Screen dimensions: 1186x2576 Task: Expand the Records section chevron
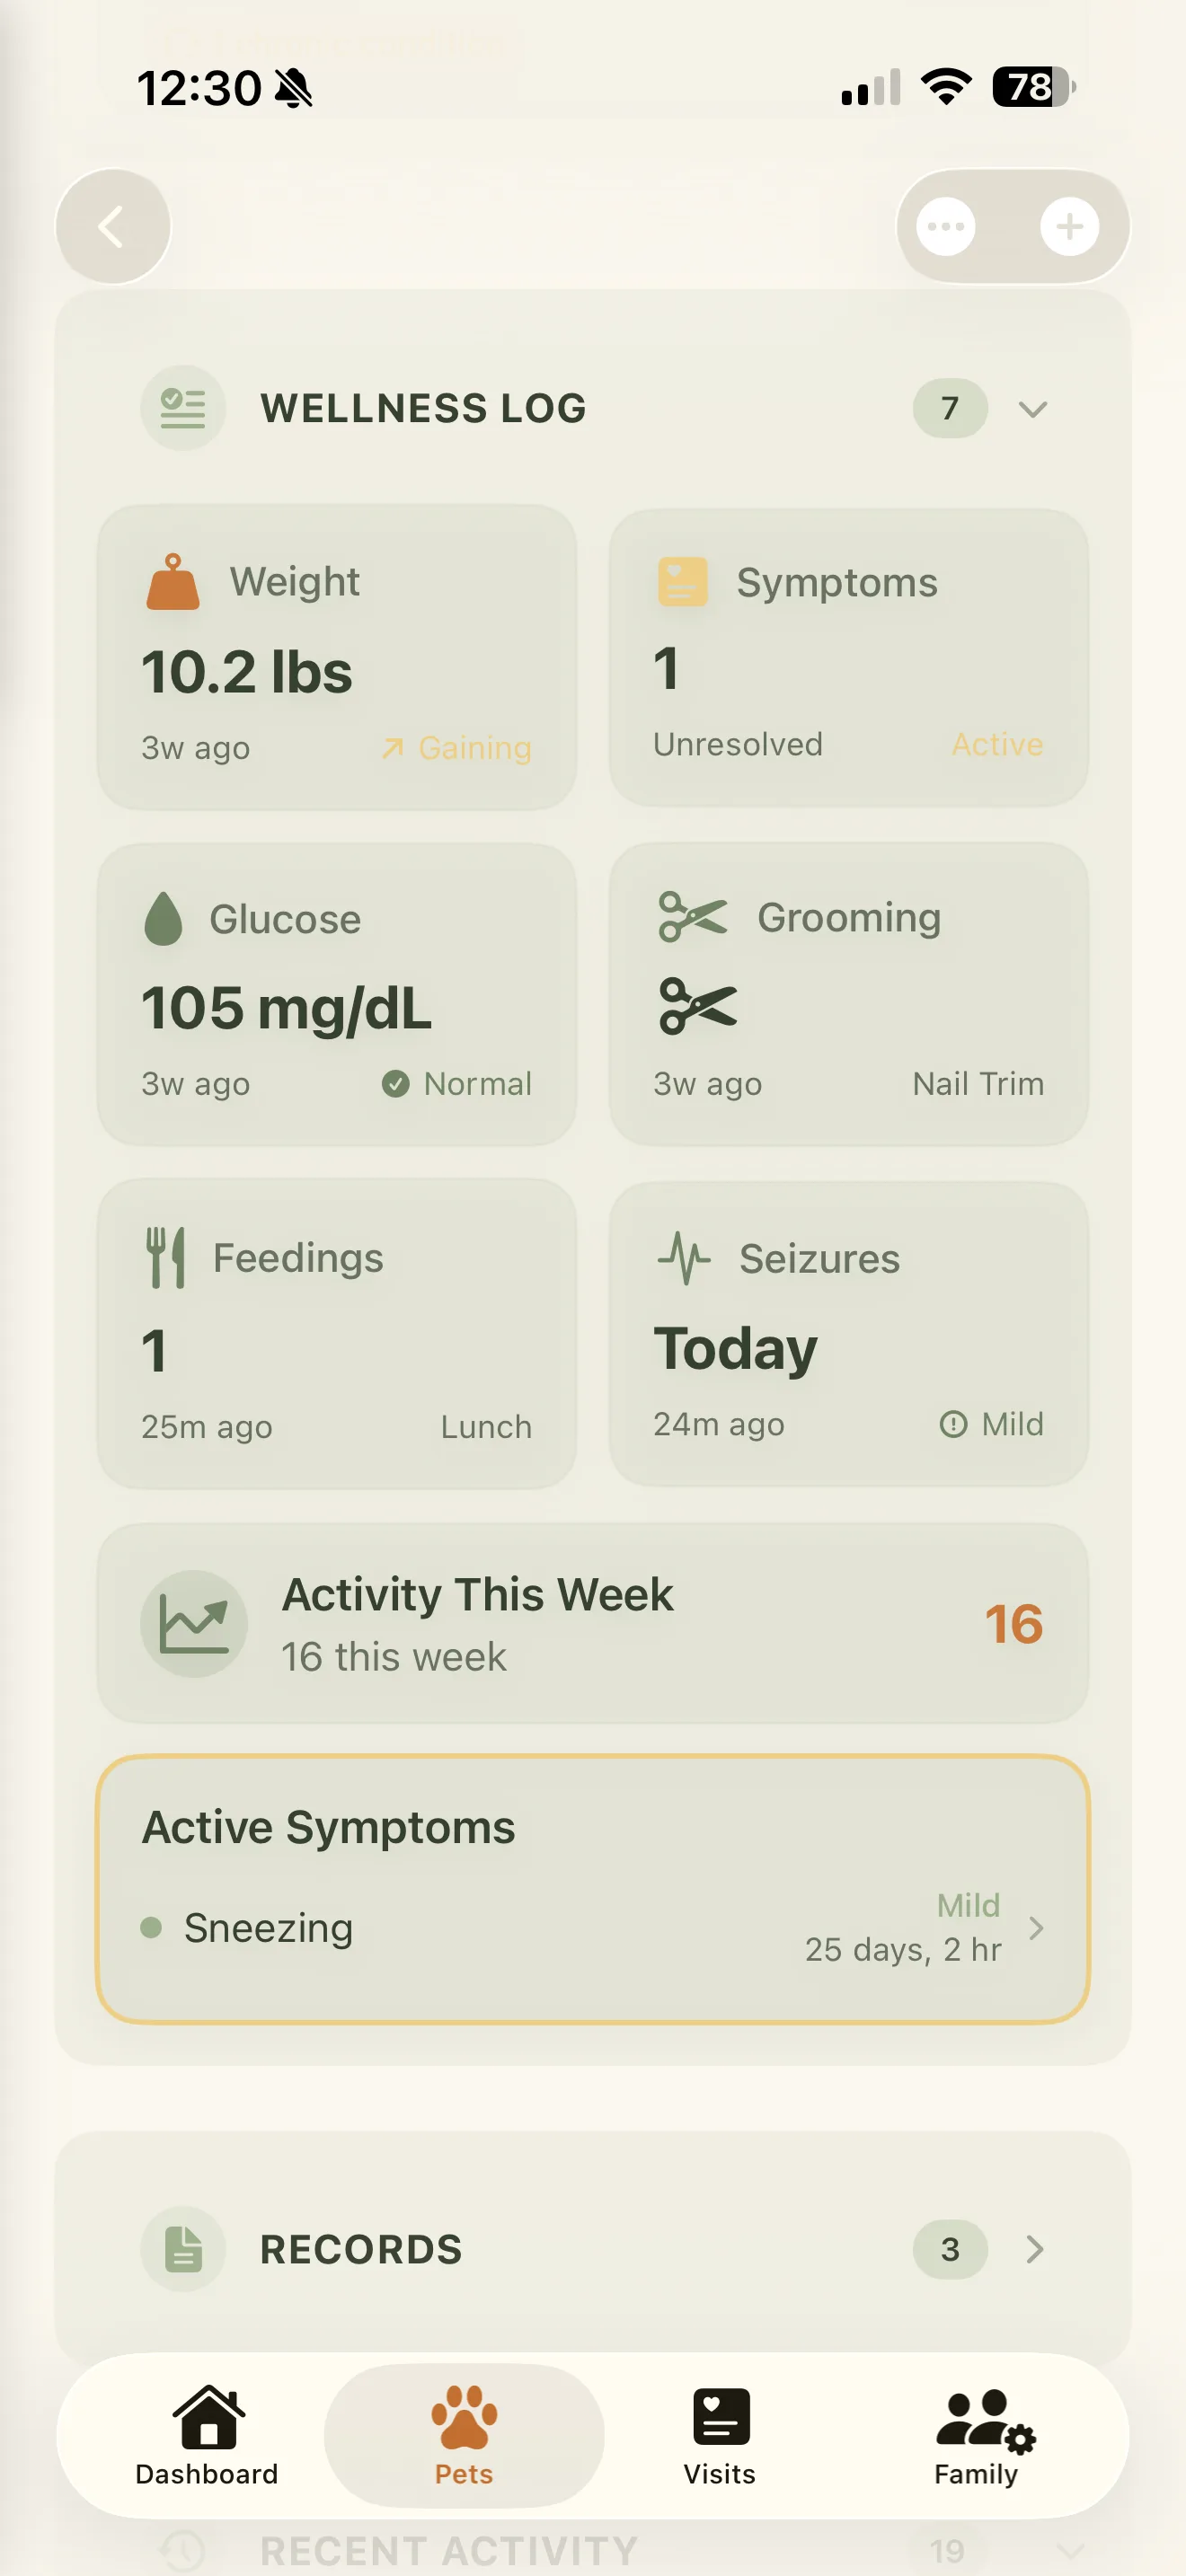tap(1035, 2249)
